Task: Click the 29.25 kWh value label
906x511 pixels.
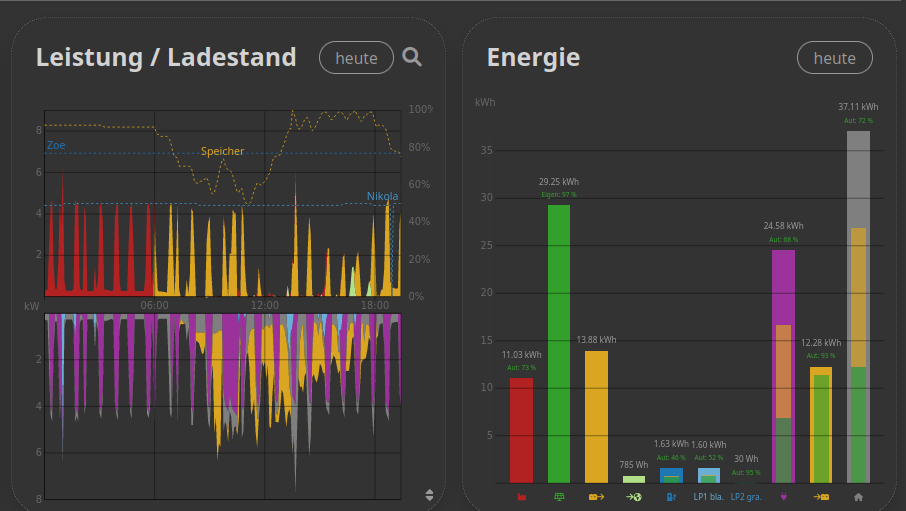Action: pyautogui.click(x=559, y=182)
